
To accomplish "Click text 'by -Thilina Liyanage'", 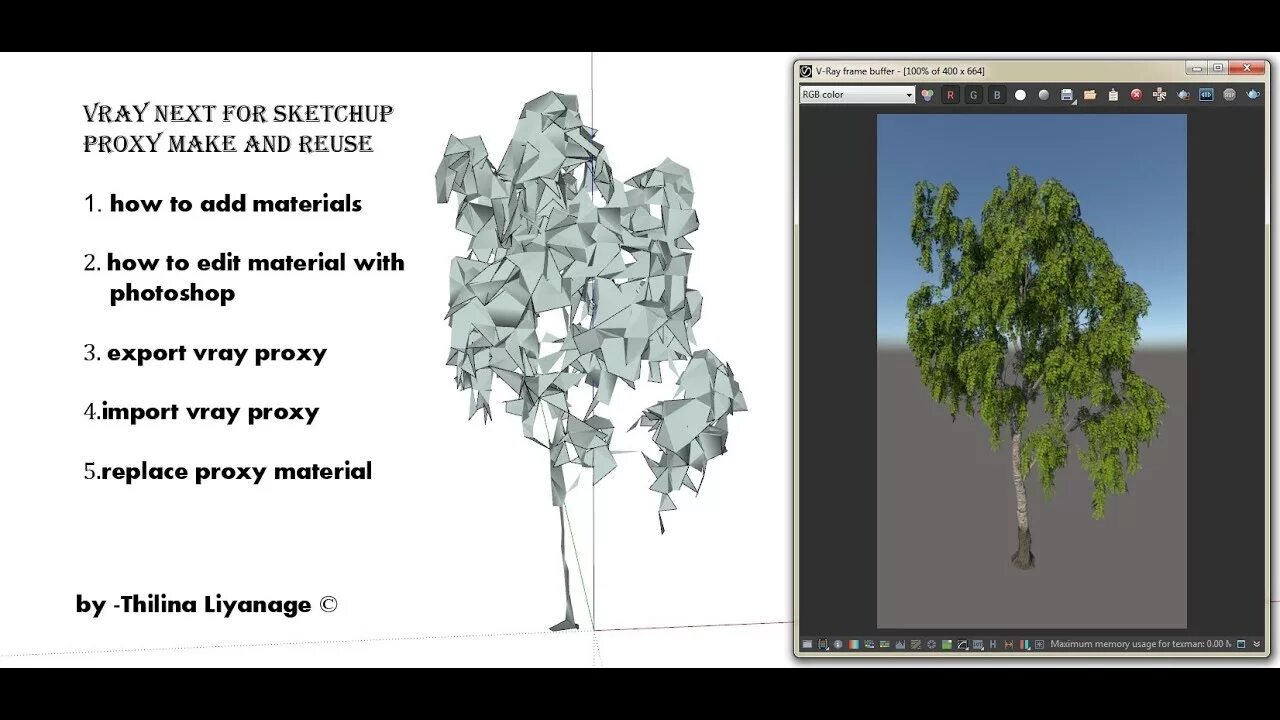I will point(193,605).
